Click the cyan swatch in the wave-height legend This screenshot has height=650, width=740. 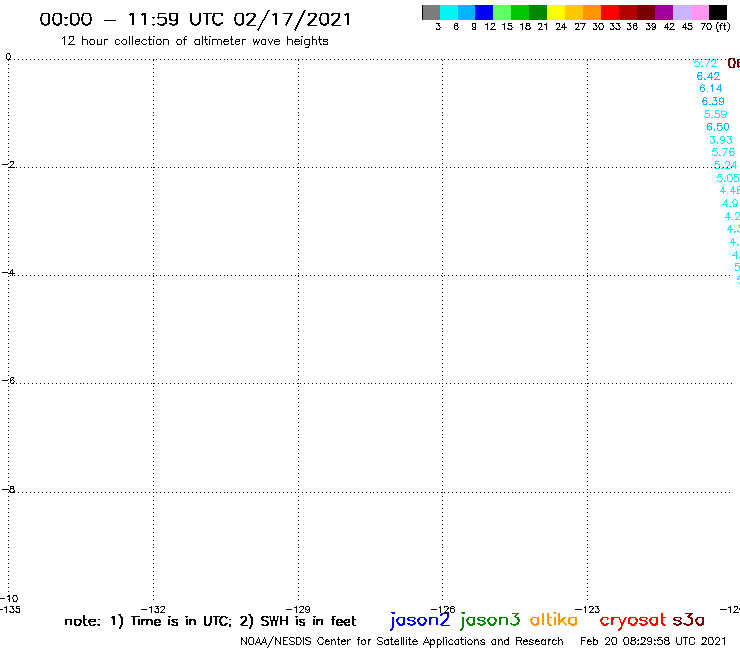(x=449, y=12)
